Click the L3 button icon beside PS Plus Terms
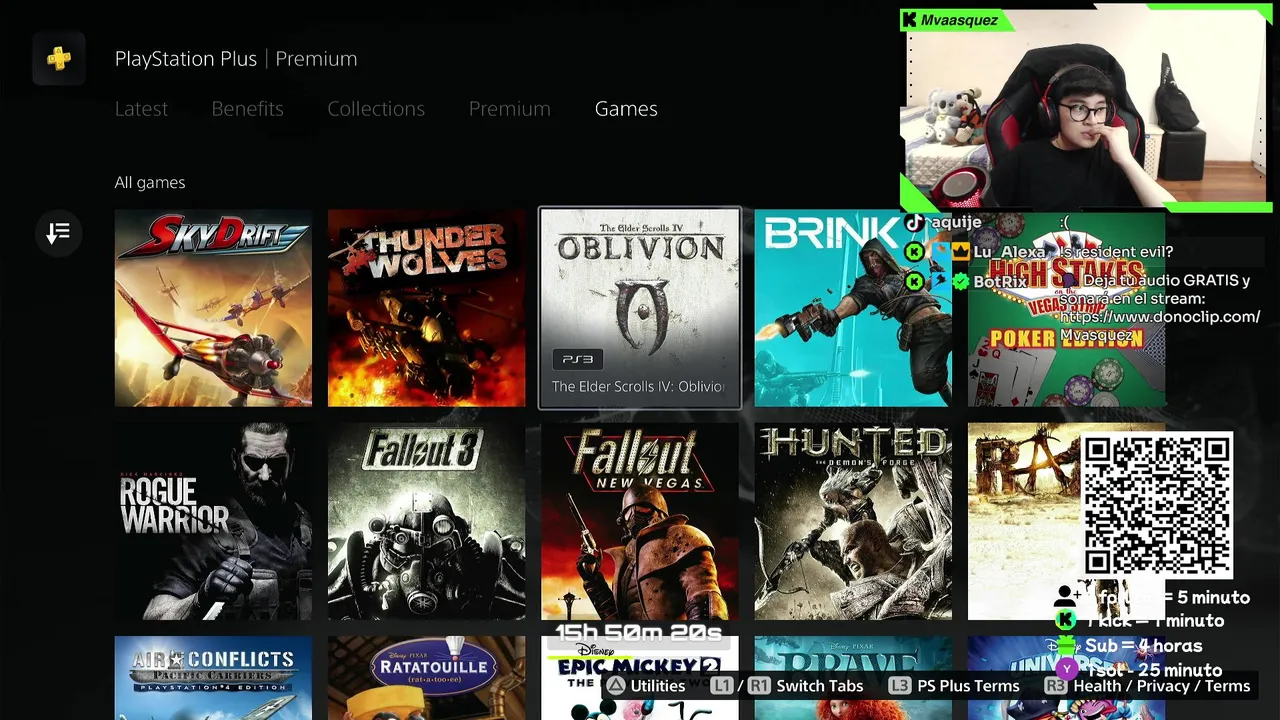Viewport: 1280px width, 720px height. click(899, 686)
